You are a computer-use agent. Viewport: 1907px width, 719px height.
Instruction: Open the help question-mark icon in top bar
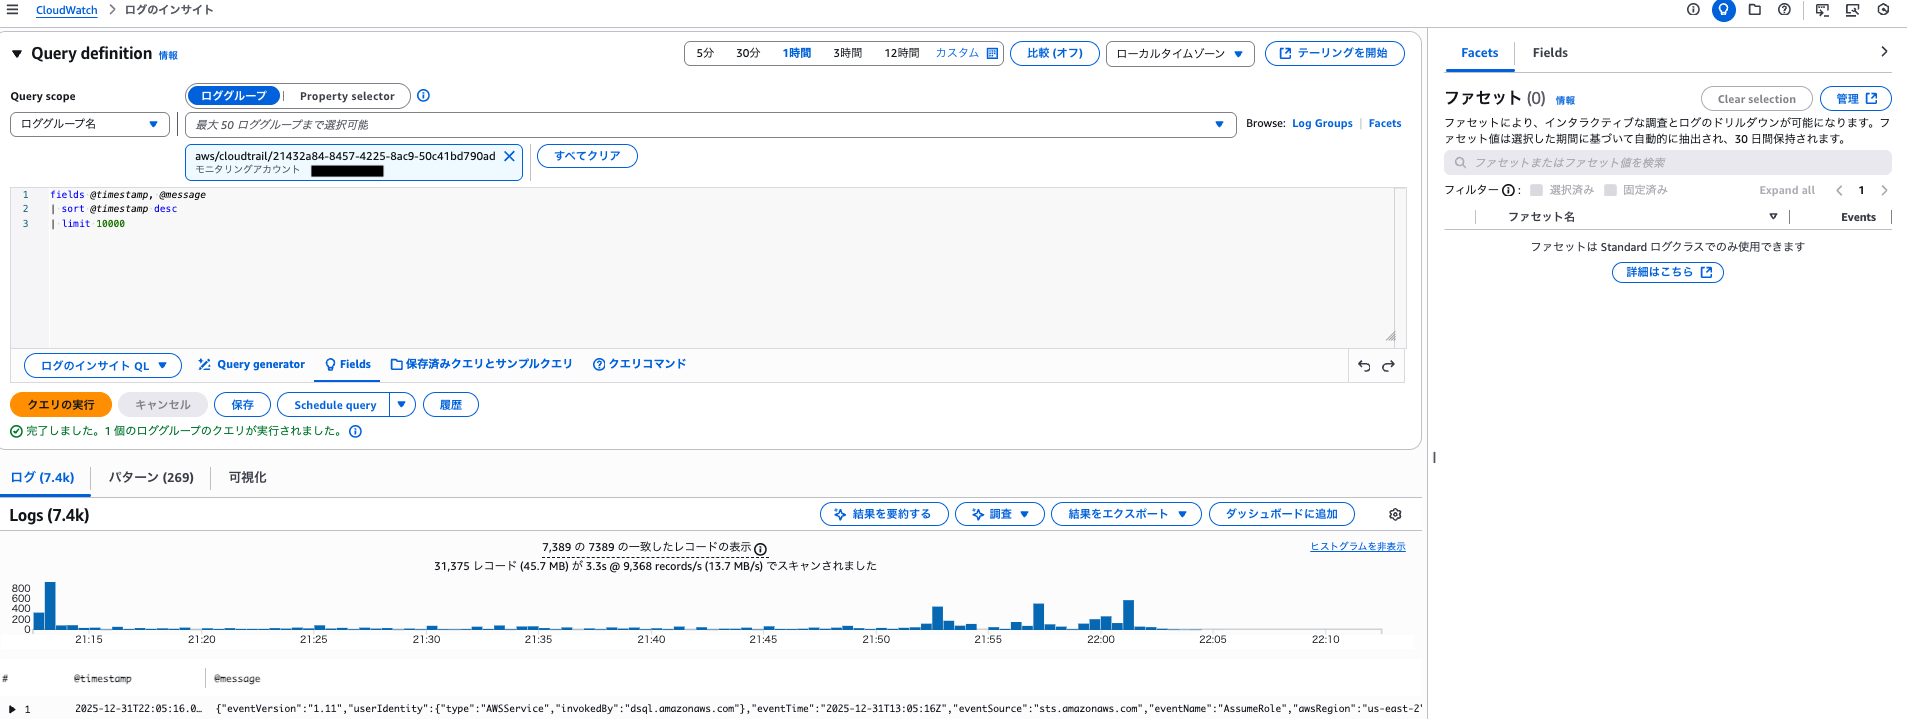(1784, 10)
